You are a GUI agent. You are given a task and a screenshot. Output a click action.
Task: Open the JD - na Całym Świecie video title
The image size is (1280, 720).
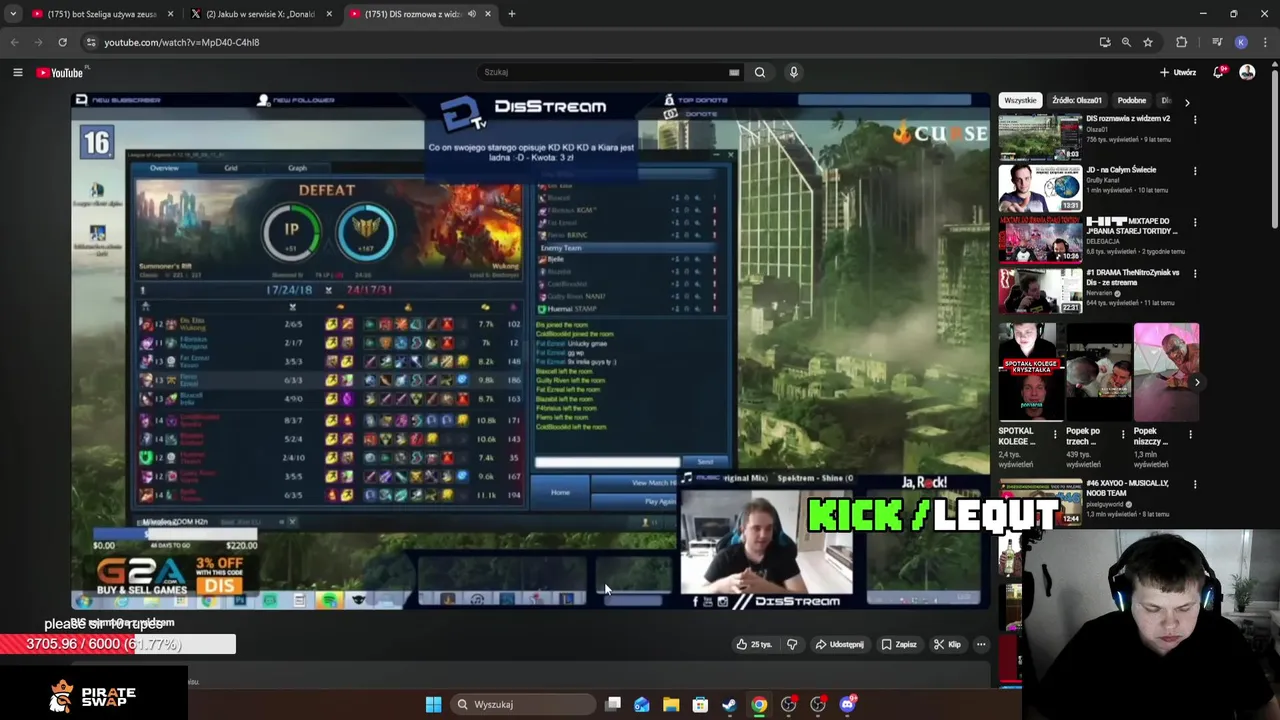1120,170
